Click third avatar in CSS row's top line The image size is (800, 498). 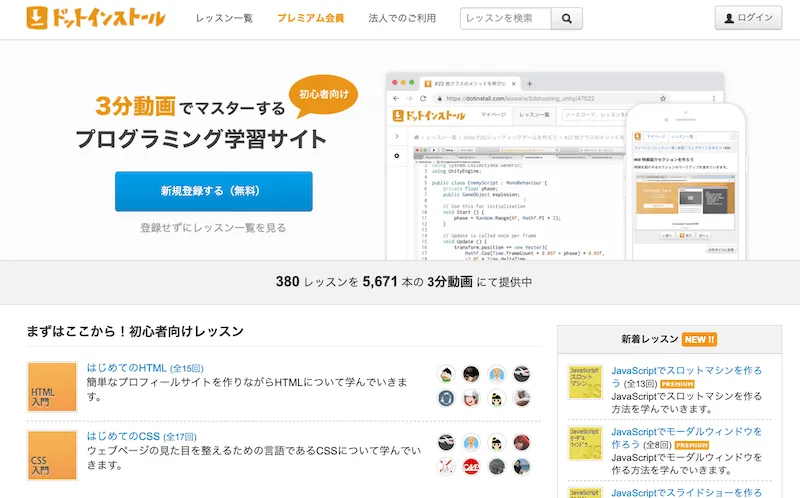tap(496, 442)
